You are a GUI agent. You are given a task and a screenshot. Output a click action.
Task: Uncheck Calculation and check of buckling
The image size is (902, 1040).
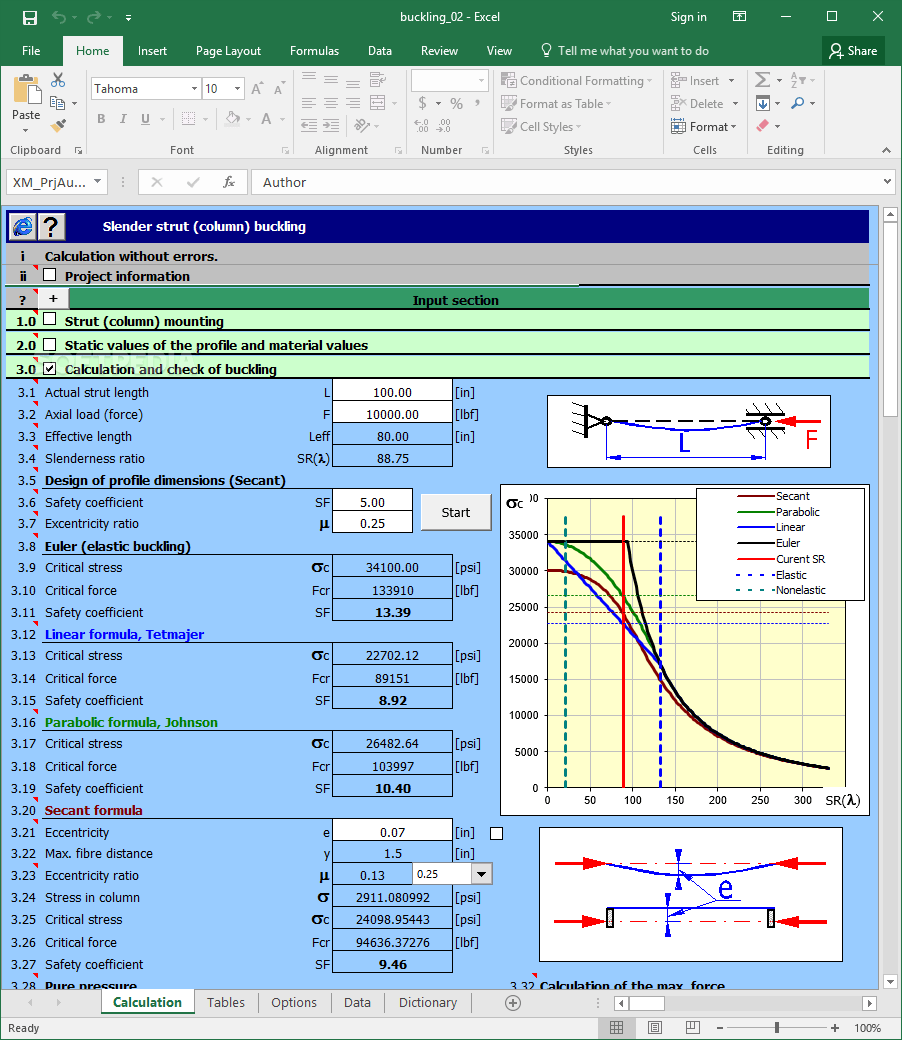(50, 368)
